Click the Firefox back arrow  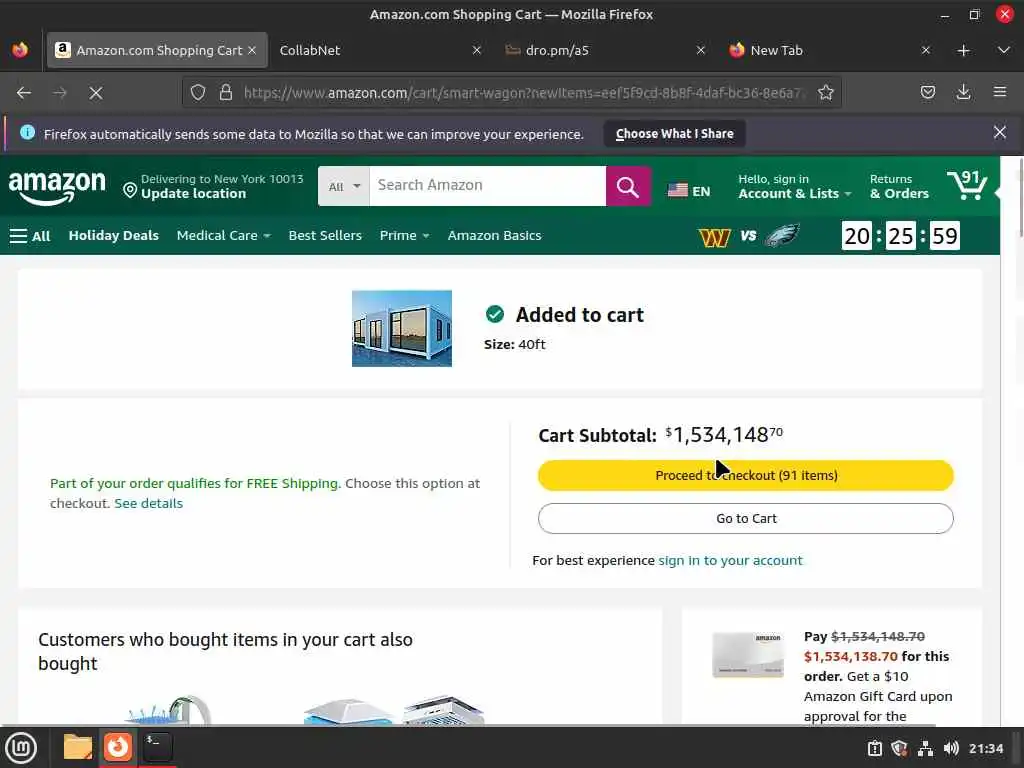click(x=24, y=93)
